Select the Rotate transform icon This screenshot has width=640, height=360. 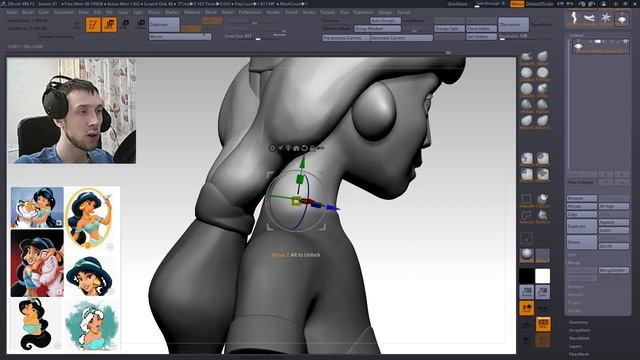[141, 24]
